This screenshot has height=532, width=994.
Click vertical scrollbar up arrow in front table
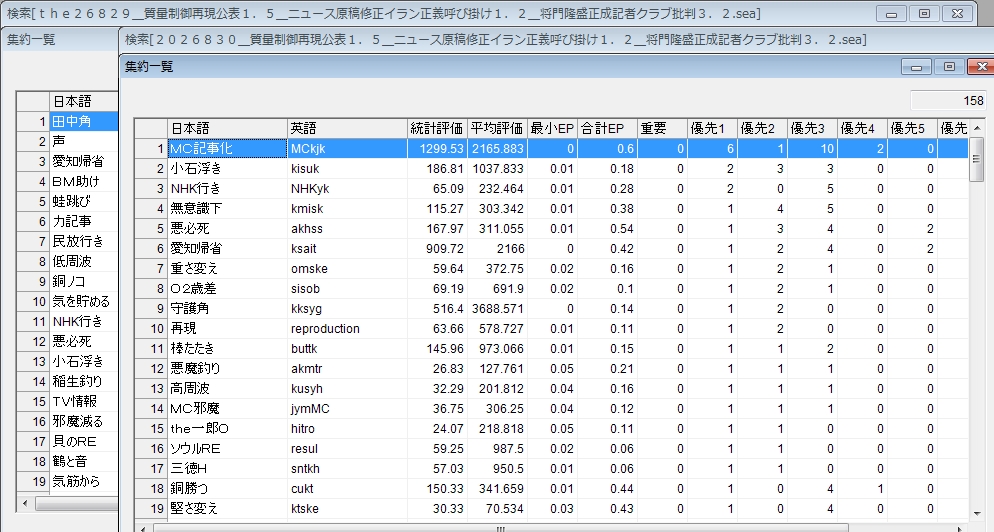point(976,128)
